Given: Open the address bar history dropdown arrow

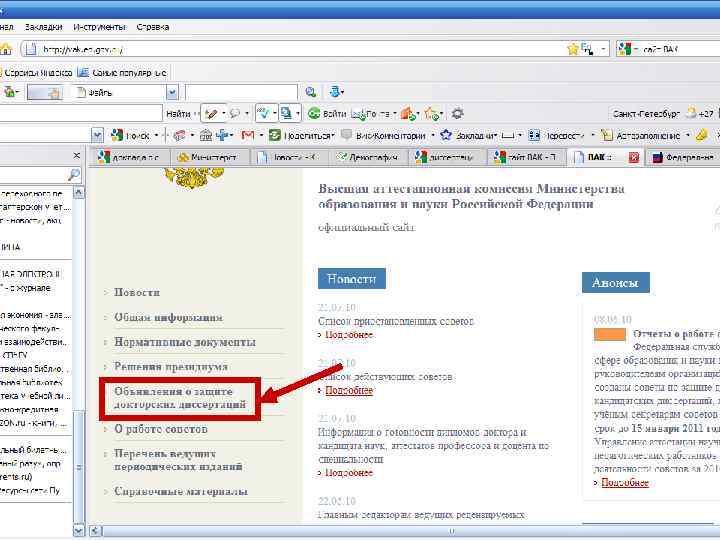Looking at the screenshot, I should click(x=603, y=49).
